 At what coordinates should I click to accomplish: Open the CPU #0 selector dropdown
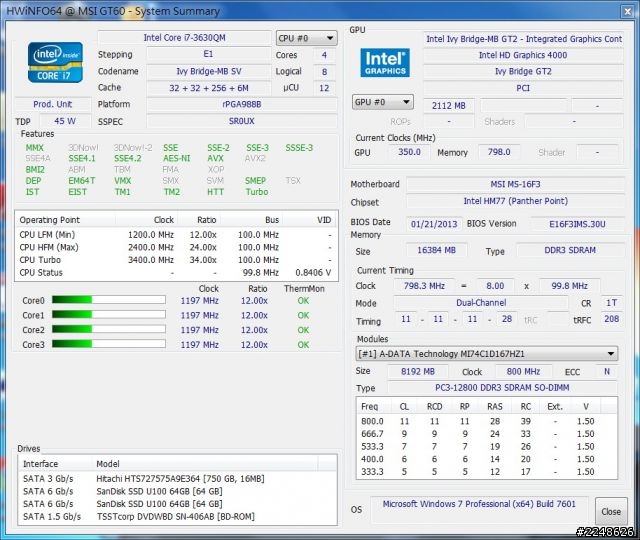tap(307, 38)
